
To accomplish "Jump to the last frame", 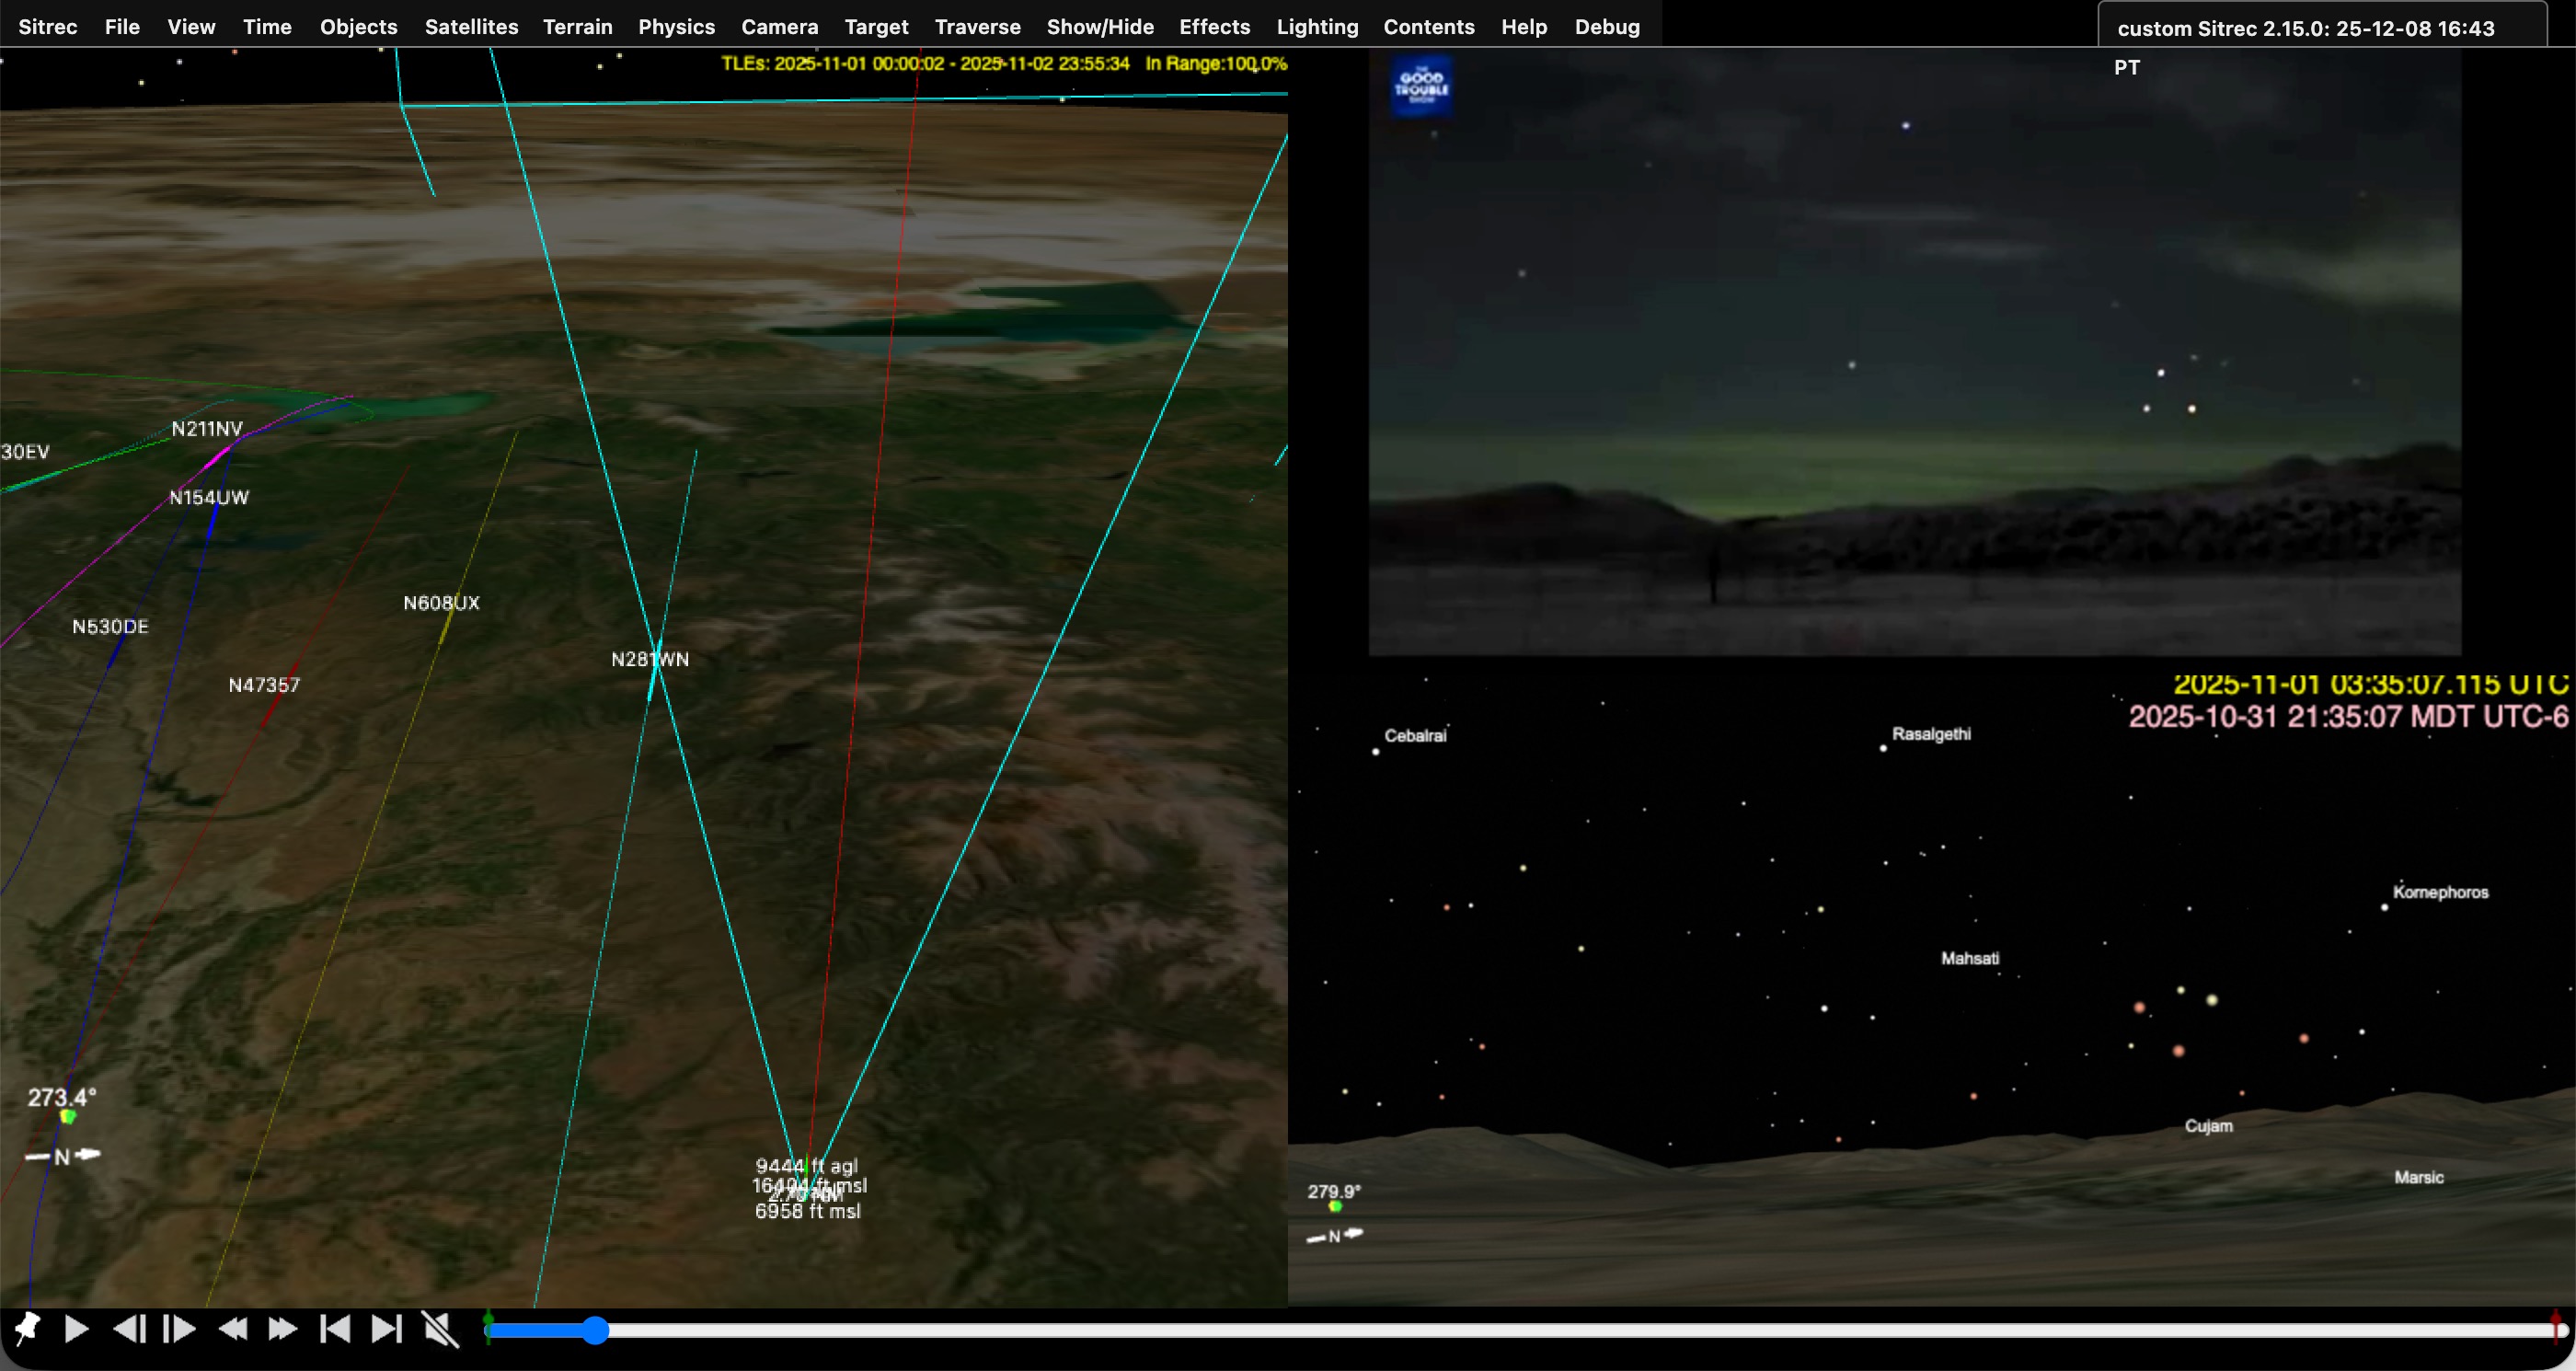I will [x=386, y=1329].
